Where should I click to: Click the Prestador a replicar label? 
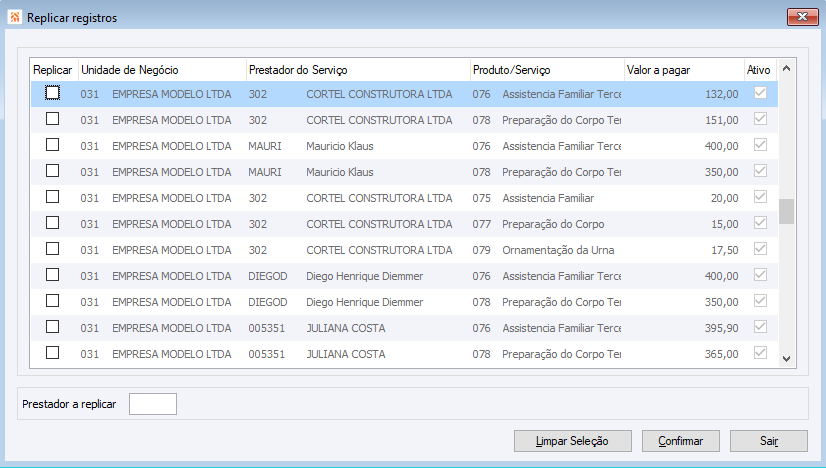coord(69,404)
